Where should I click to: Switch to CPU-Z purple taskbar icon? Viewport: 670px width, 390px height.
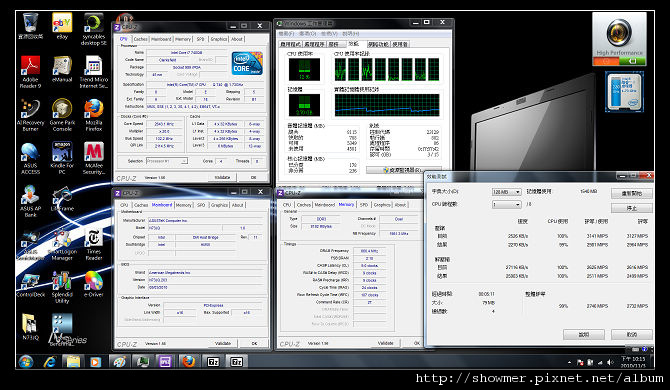(165, 362)
